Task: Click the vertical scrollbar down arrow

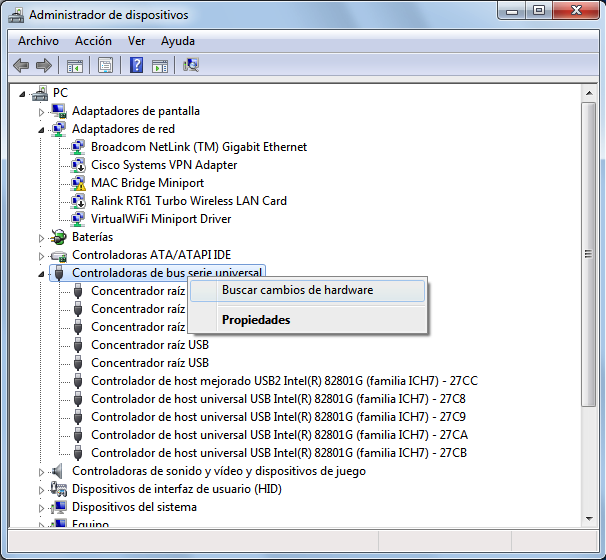Action: [x=591, y=518]
